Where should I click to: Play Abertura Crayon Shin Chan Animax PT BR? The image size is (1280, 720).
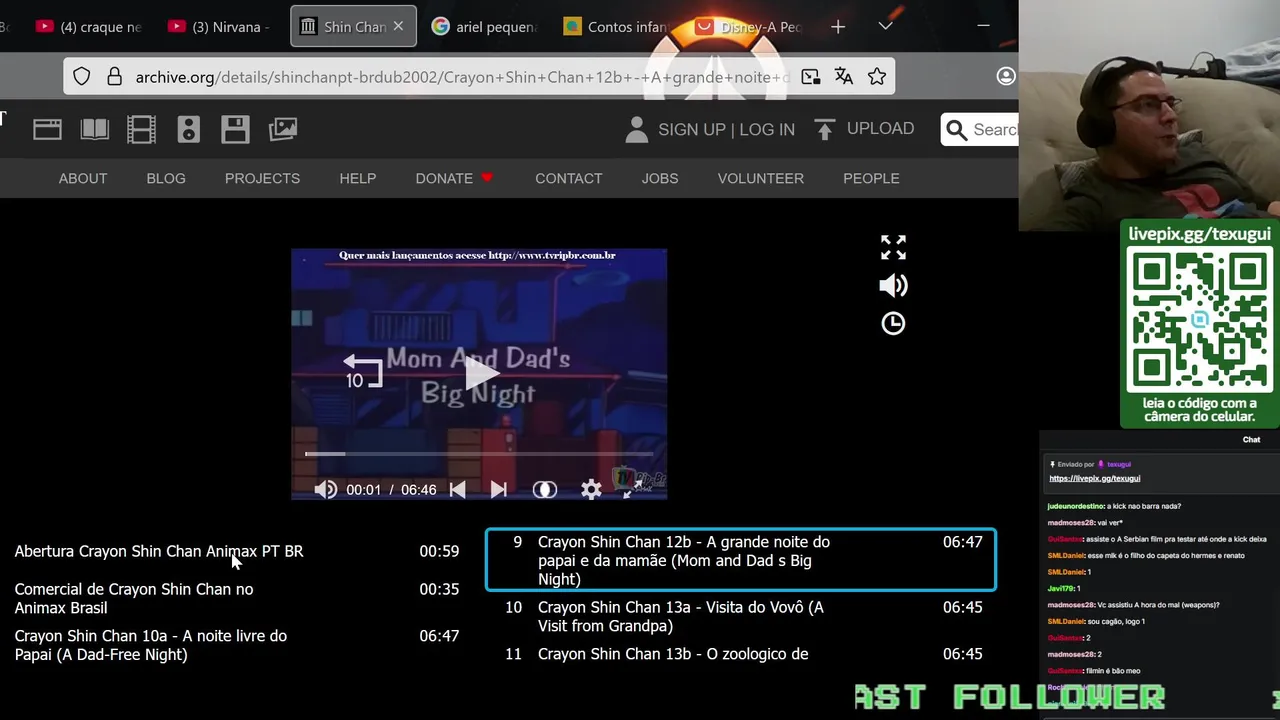tap(237, 551)
